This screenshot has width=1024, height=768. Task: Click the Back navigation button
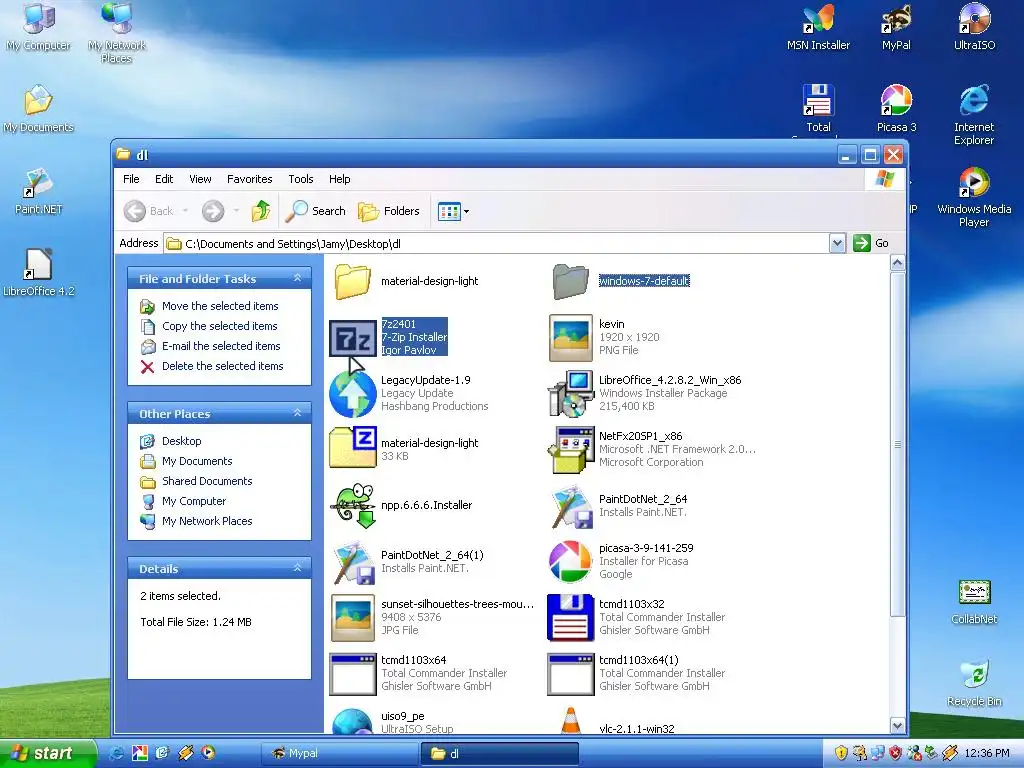click(x=149, y=211)
